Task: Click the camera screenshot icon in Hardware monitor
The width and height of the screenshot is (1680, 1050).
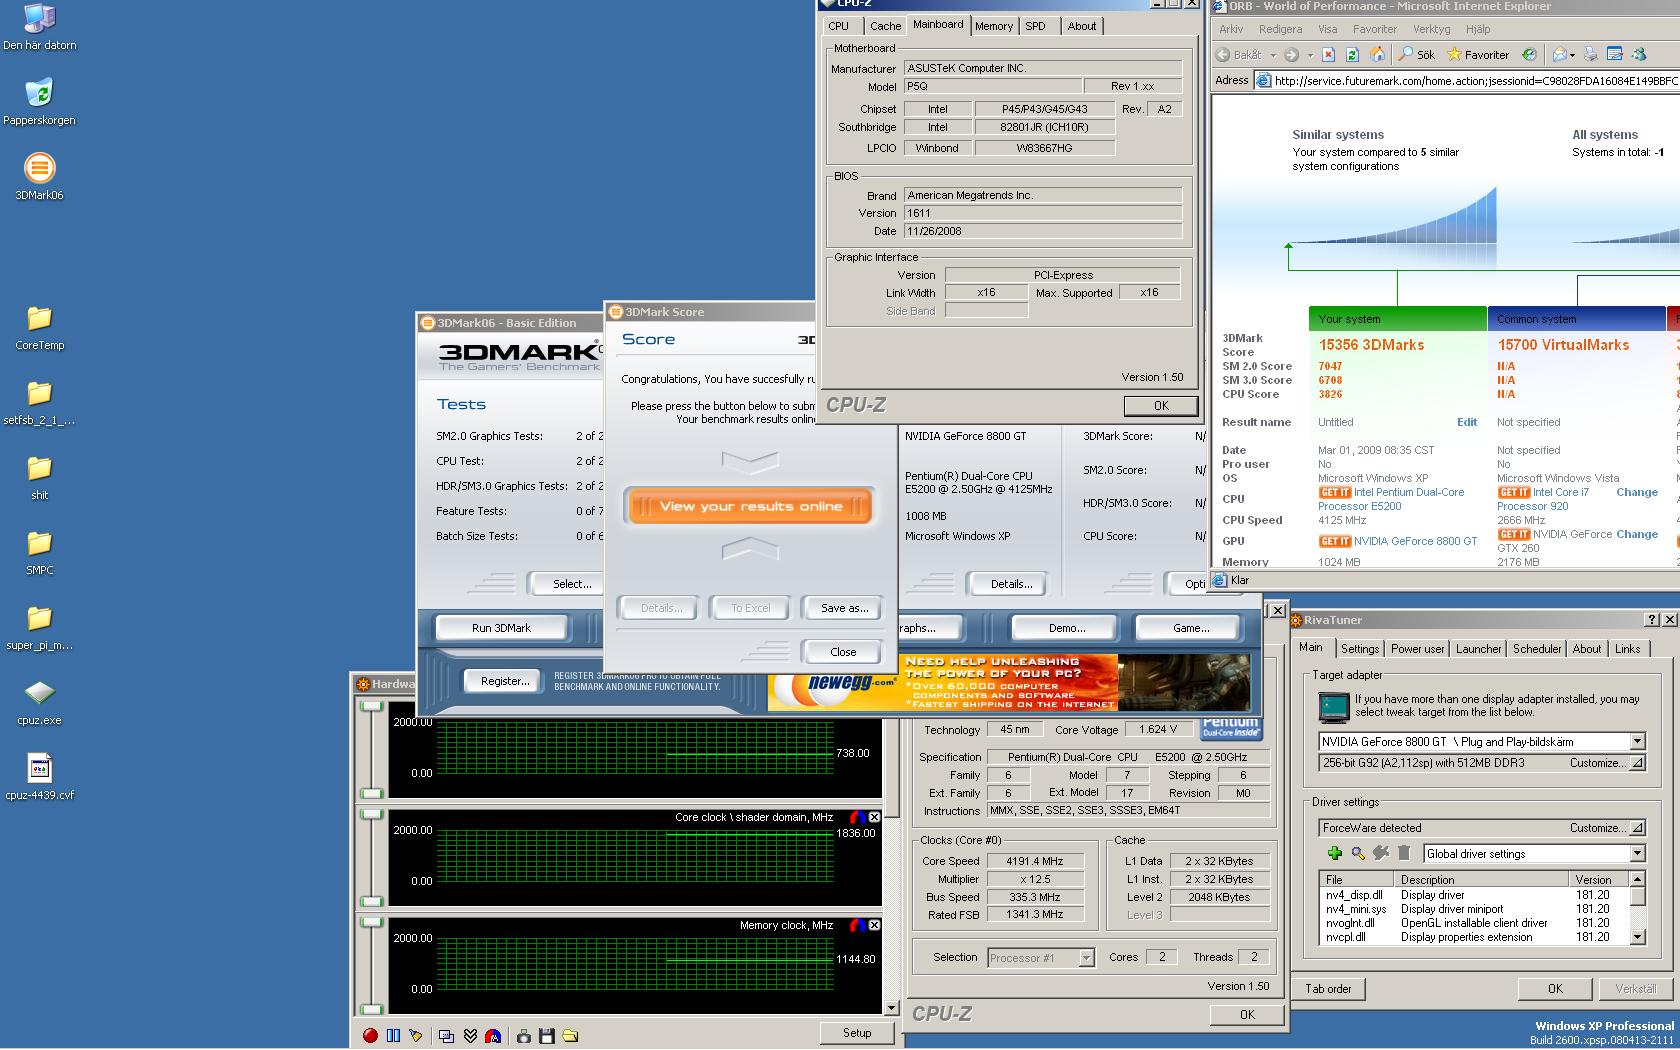Action: pos(523,1036)
